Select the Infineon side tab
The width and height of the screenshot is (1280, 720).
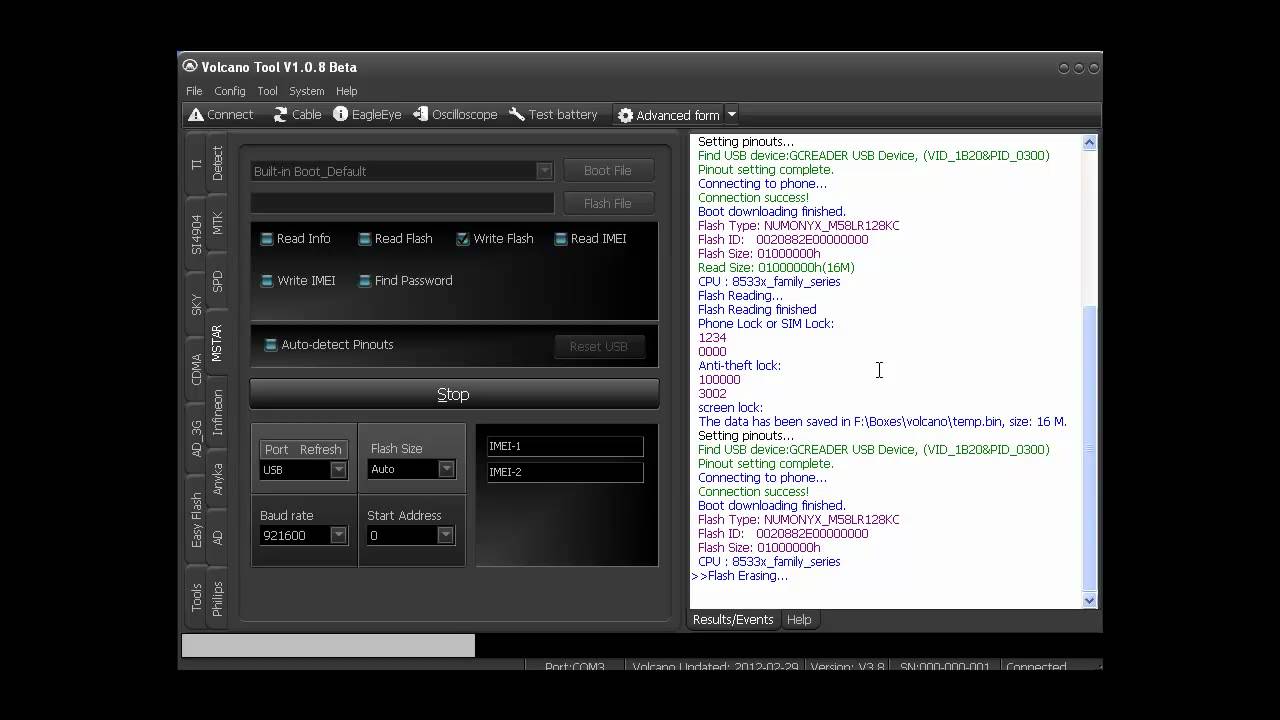(217, 412)
